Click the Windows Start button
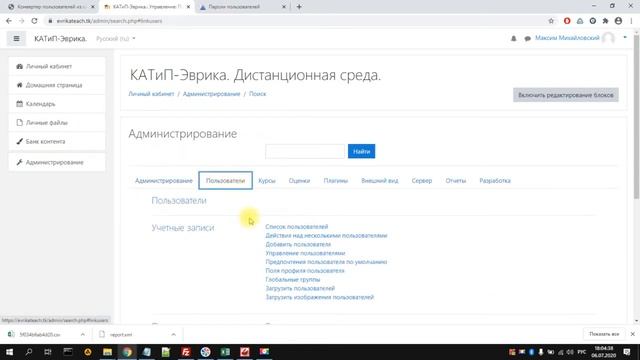This screenshot has width=640, height=360. click(x=9, y=352)
